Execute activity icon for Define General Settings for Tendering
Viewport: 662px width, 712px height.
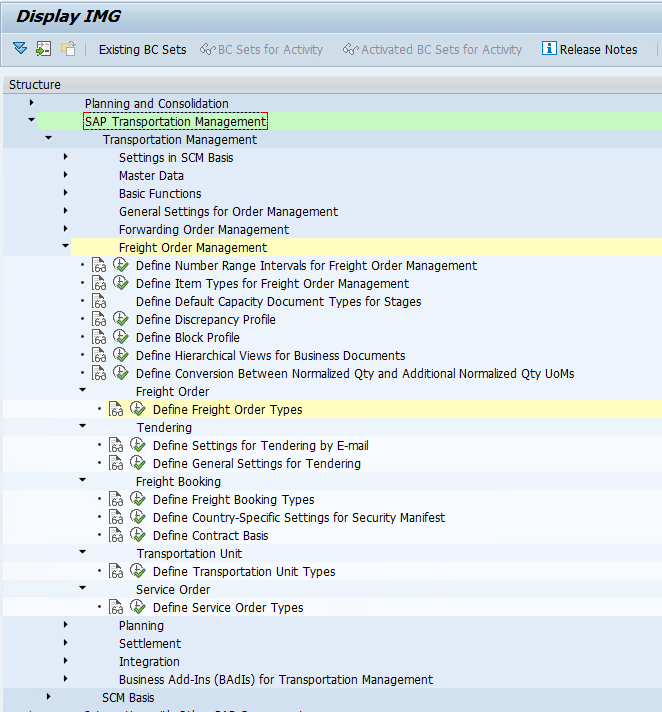point(138,463)
